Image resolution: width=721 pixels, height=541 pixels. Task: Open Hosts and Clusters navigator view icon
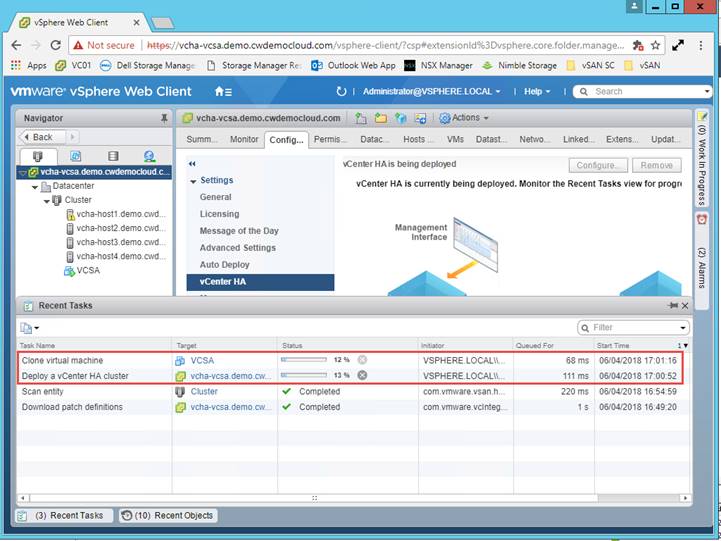38,156
